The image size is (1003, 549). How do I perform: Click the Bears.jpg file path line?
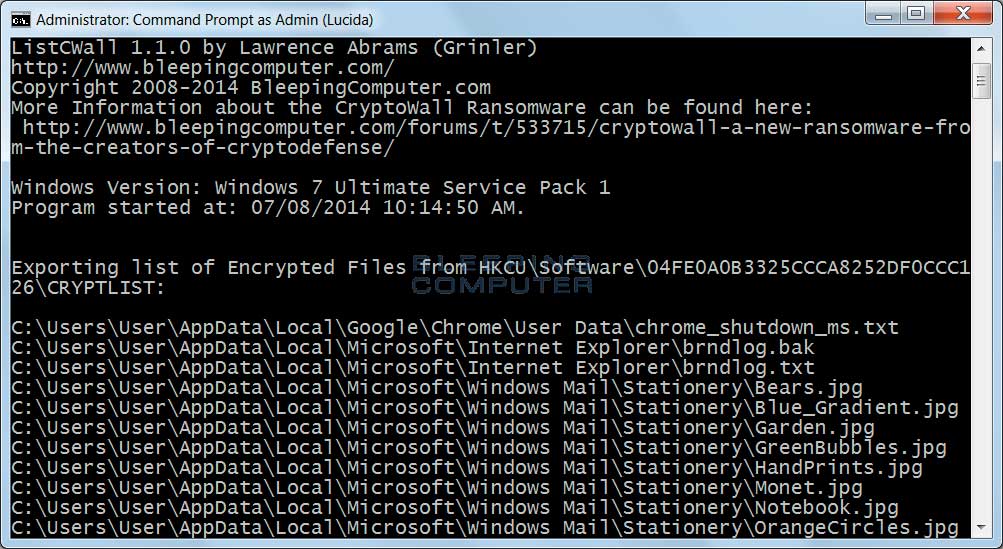pos(437,388)
